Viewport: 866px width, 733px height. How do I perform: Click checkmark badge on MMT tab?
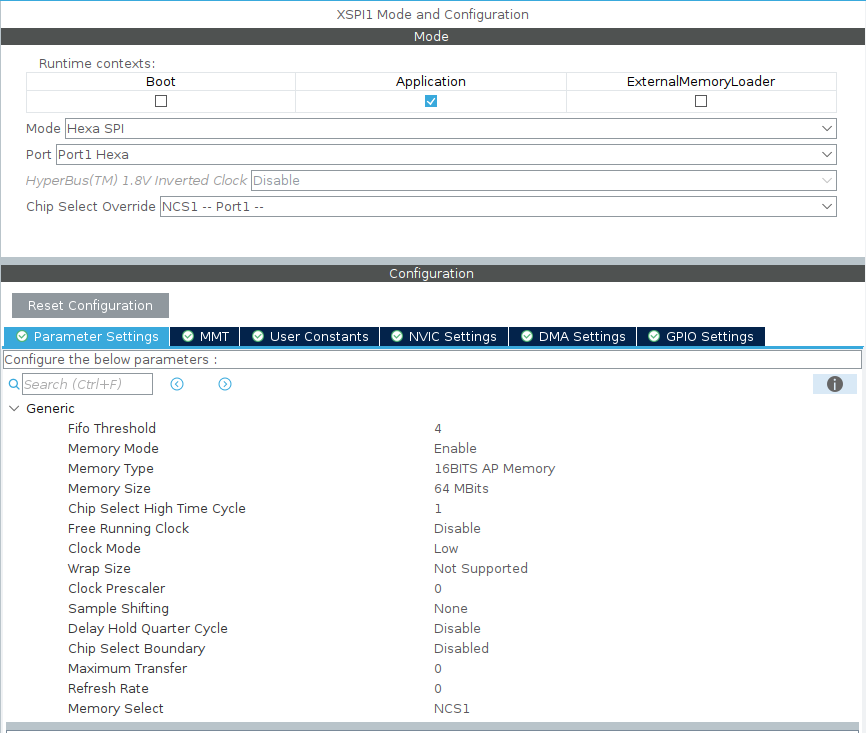[x=189, y=337]
